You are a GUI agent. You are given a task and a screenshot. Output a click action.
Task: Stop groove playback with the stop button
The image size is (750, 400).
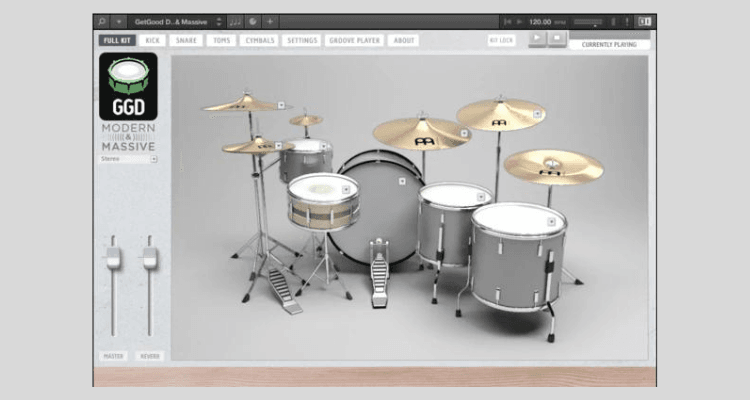point(557,38)
